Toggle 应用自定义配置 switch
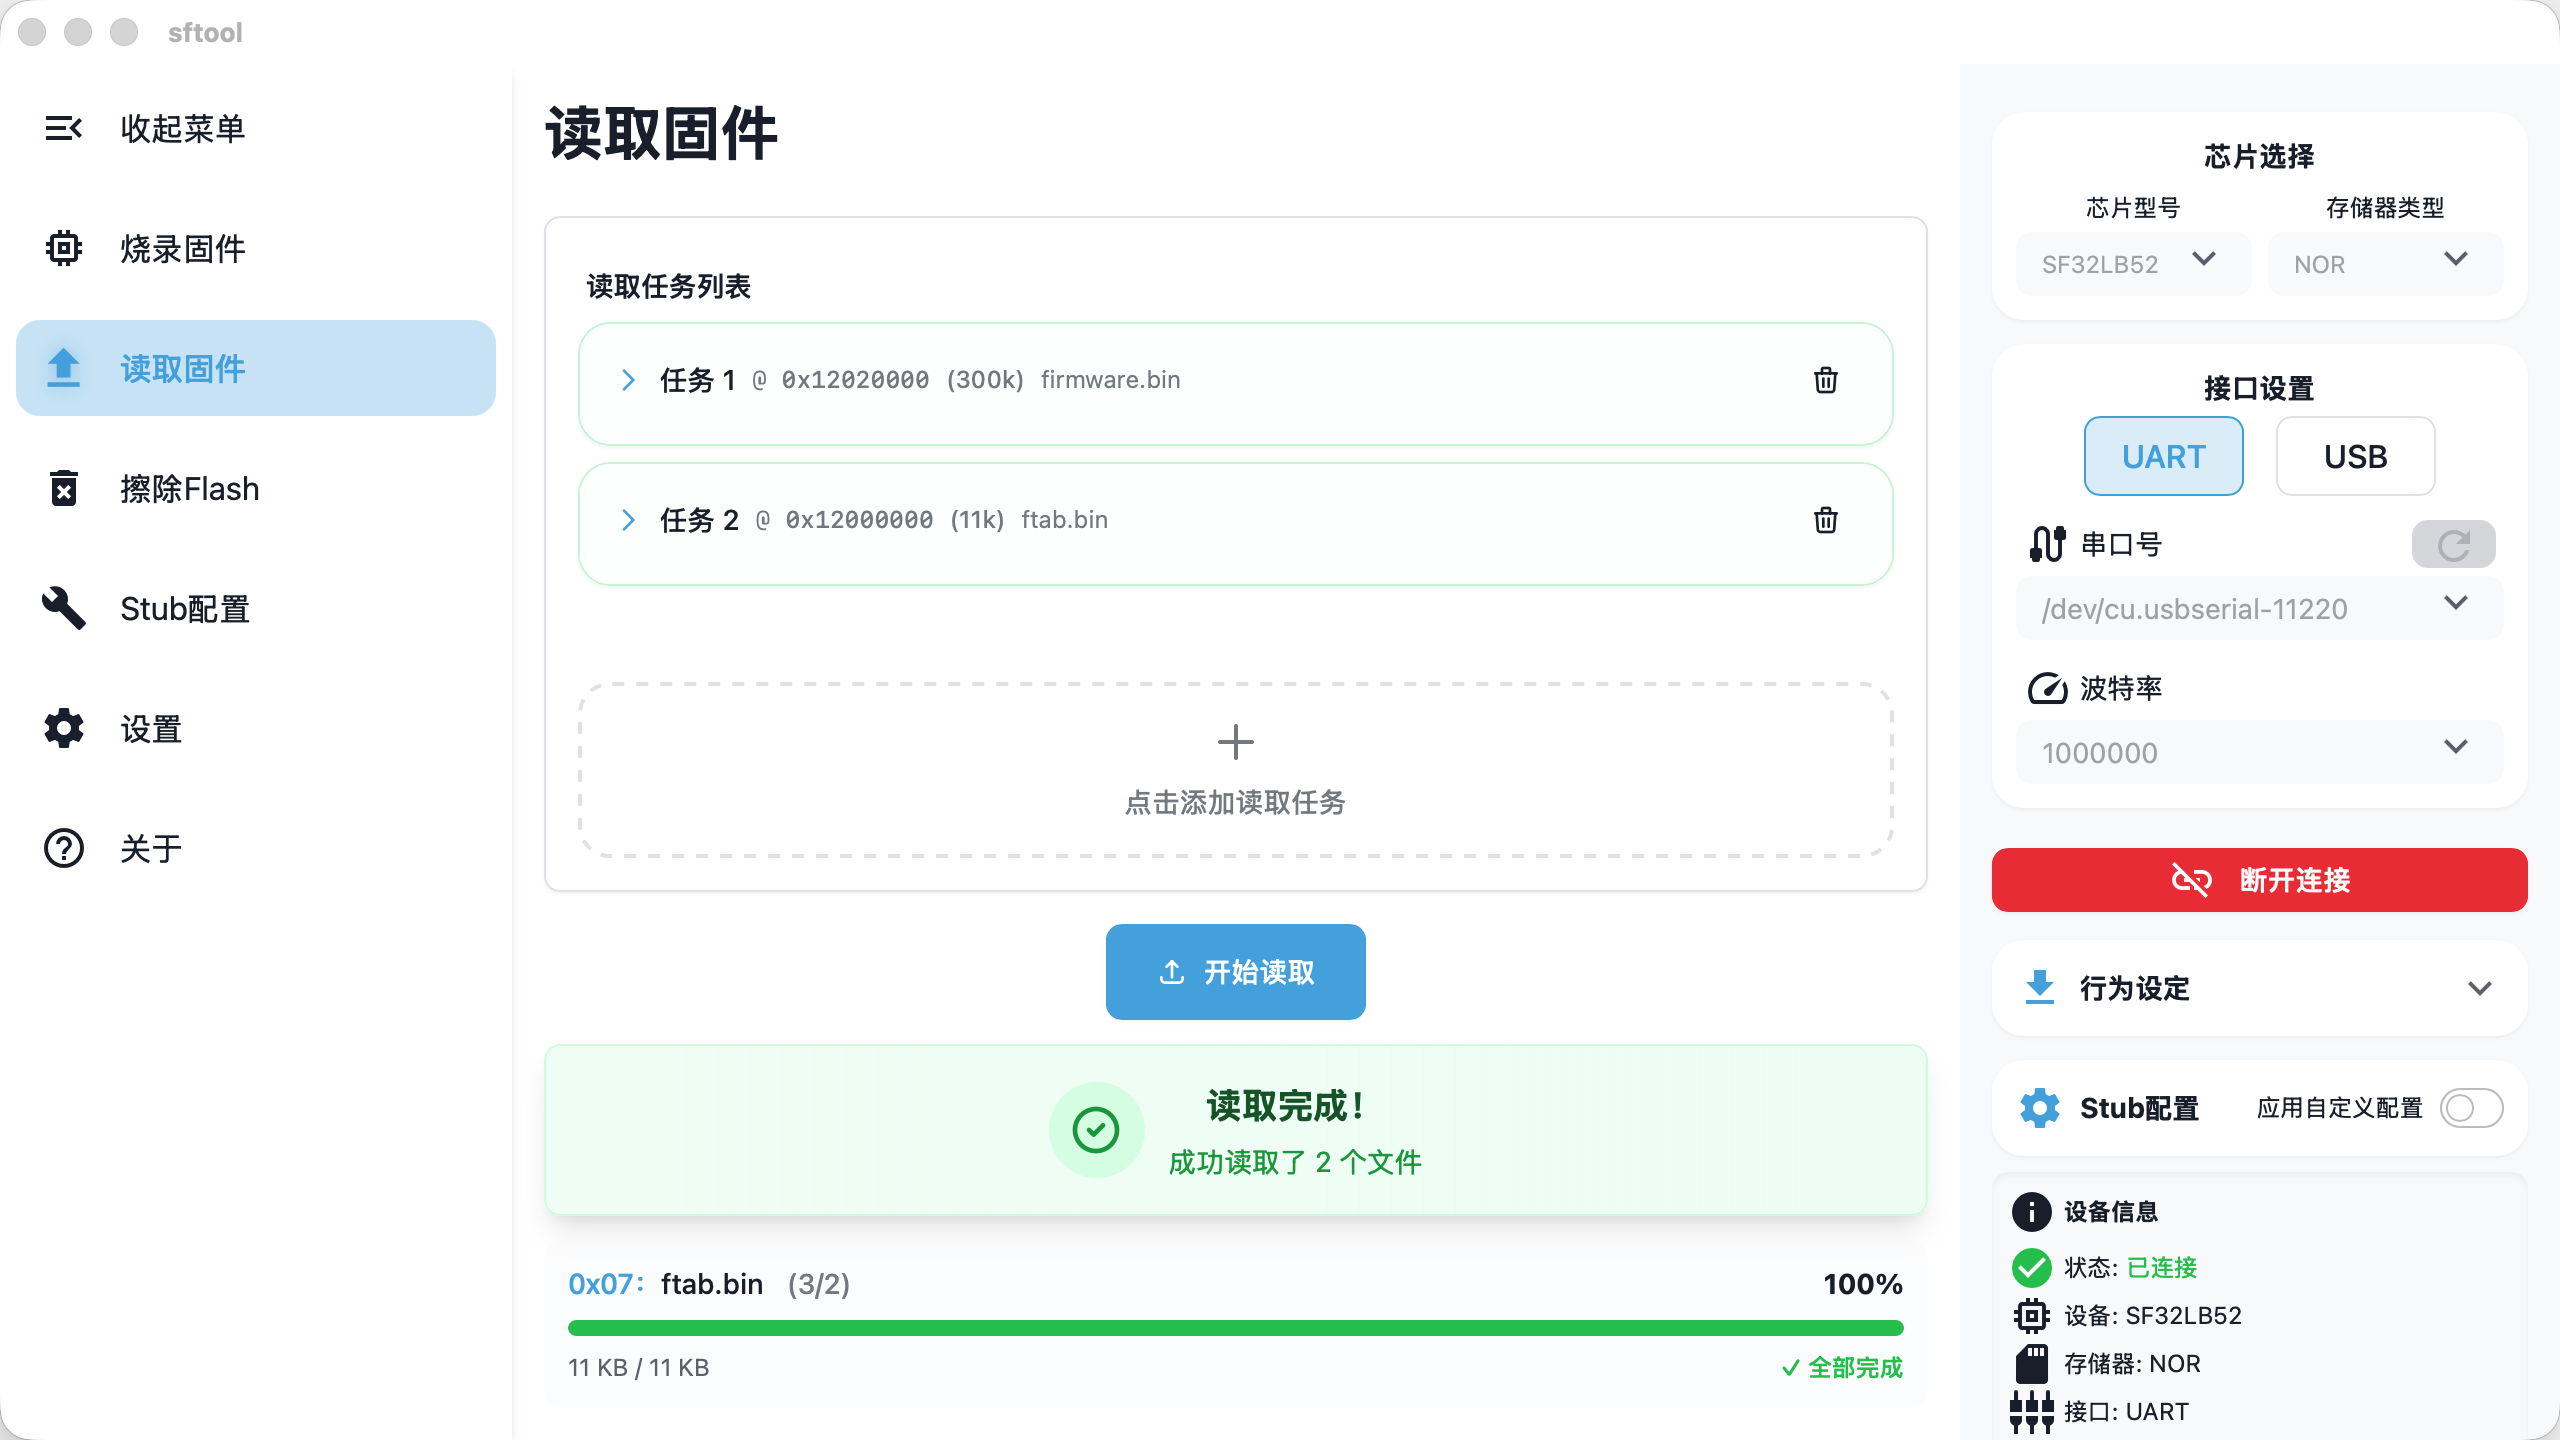The height and width of the screenshot is (1440, 2560). (x=2471, y=1108)
